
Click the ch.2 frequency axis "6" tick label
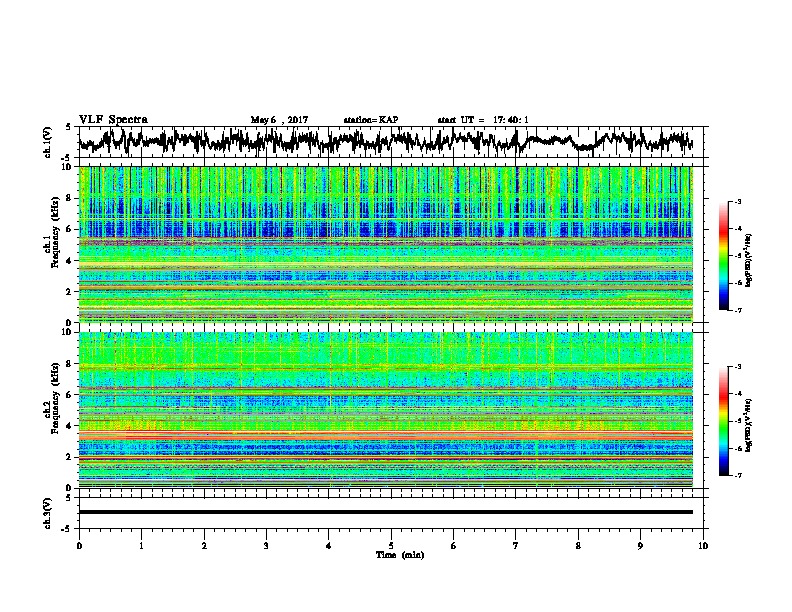[x=70, y=394]
